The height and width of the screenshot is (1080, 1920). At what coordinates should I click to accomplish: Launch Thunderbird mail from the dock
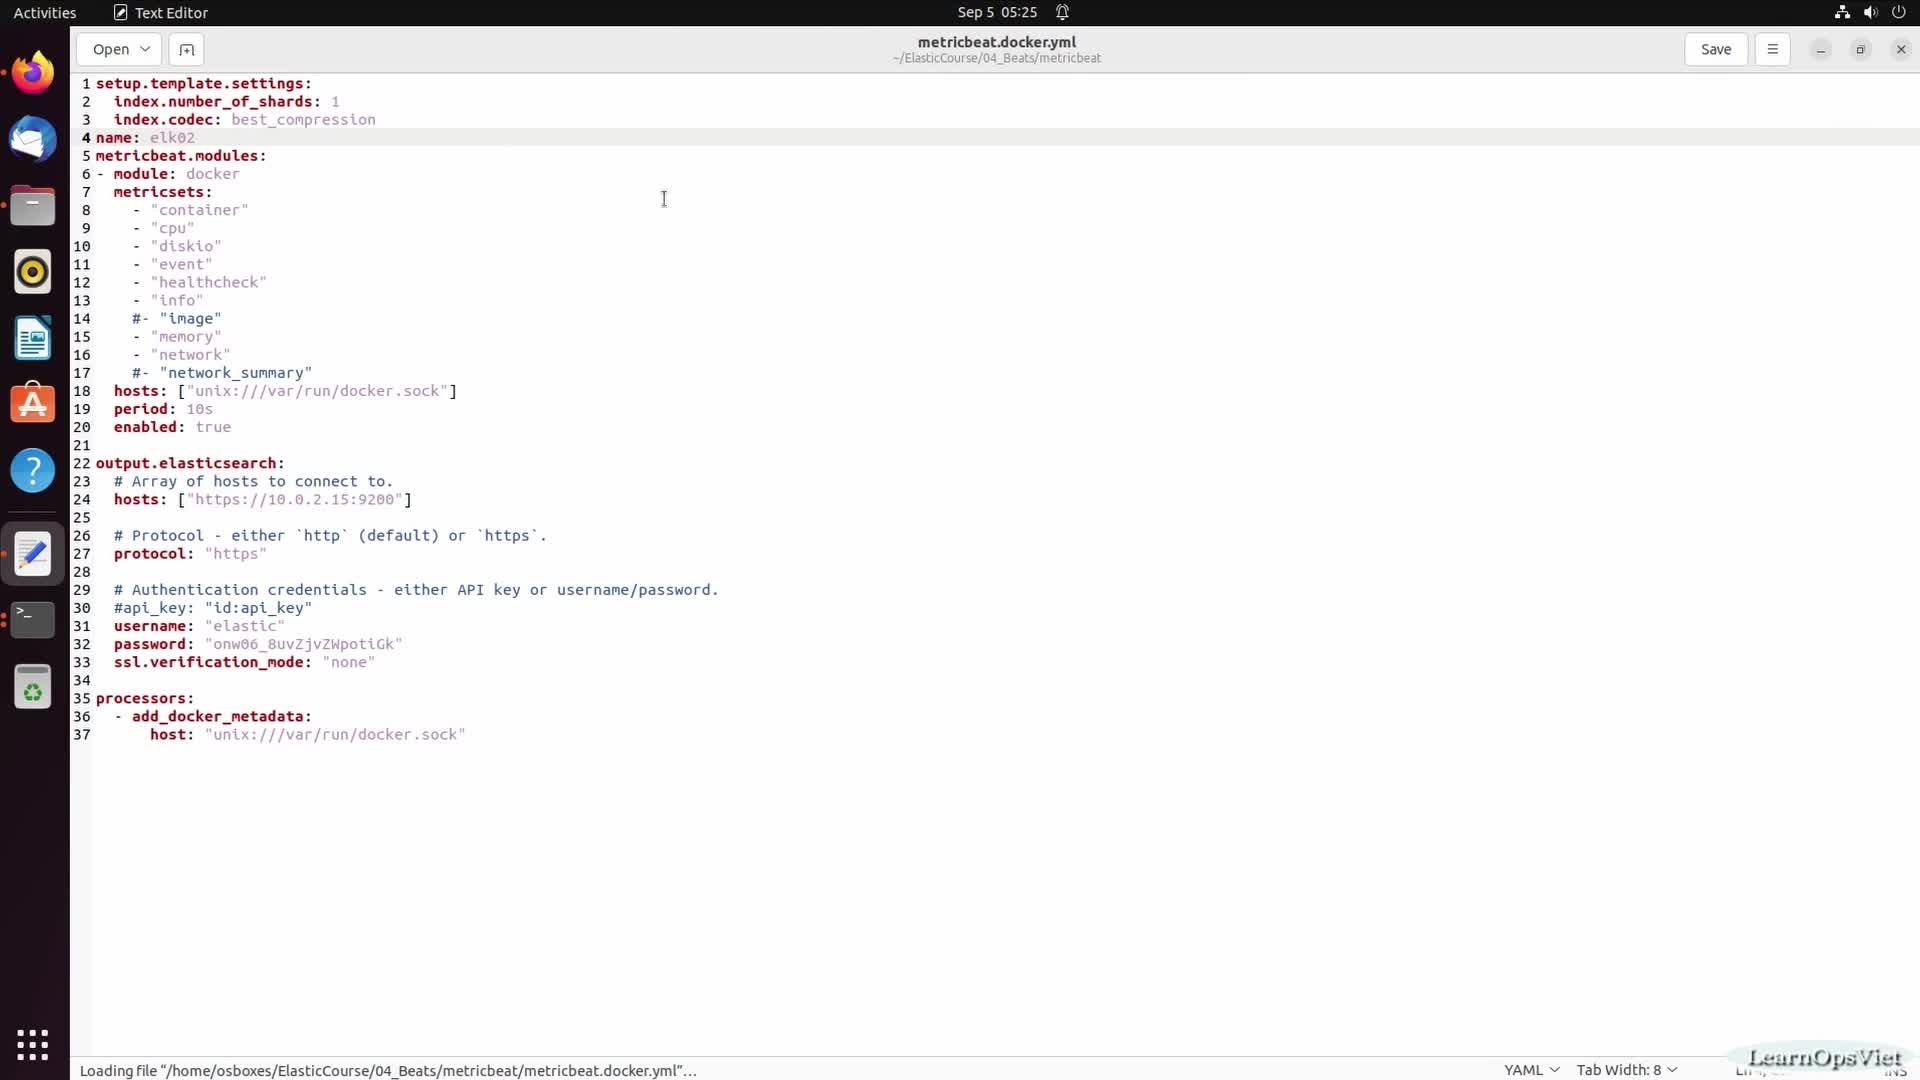coord(33,138)
